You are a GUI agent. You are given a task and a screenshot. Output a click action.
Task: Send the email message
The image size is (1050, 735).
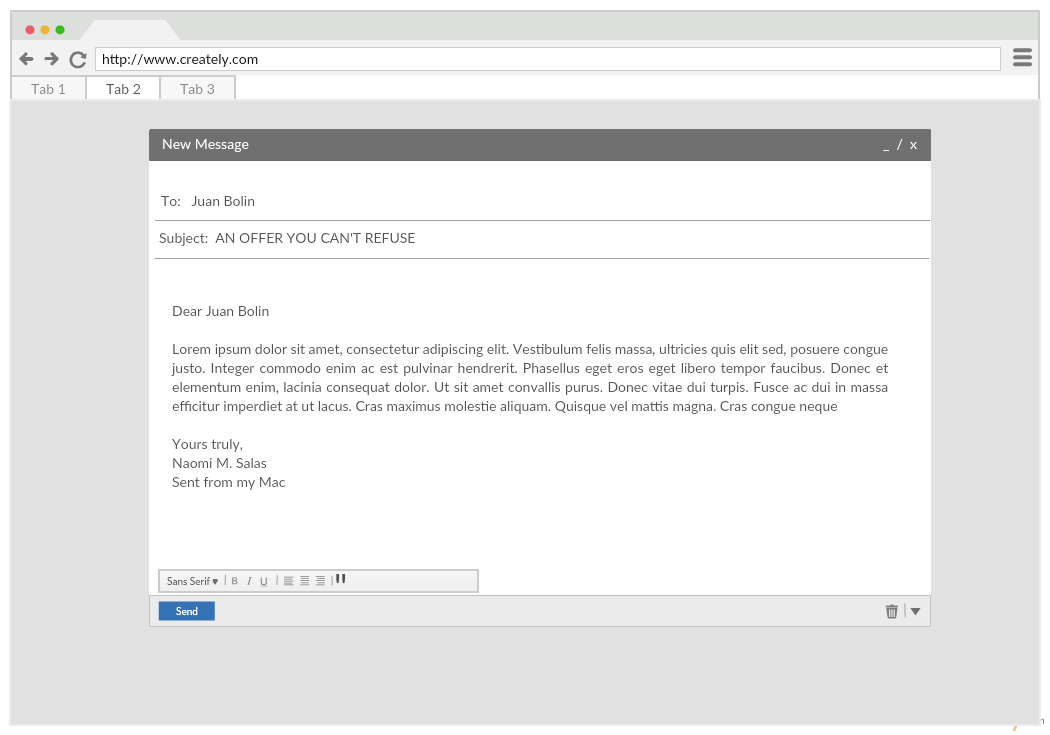click(187, 611)
